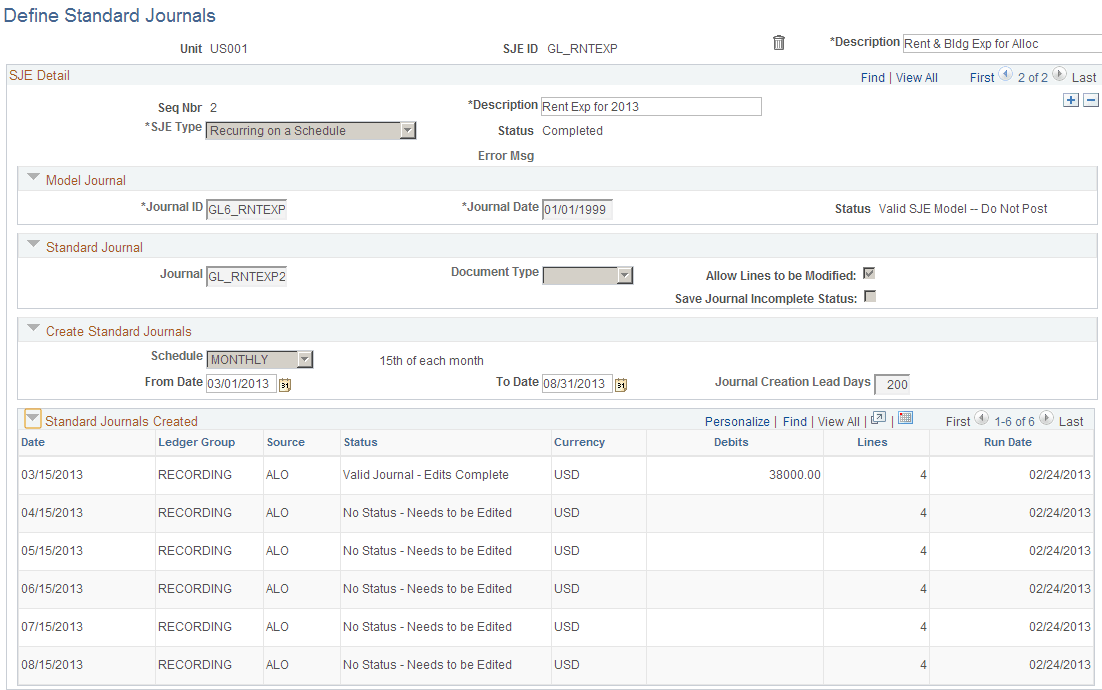Click the Journal Date field 01/01/1999

pyautogui.click(x=577, y=209)
